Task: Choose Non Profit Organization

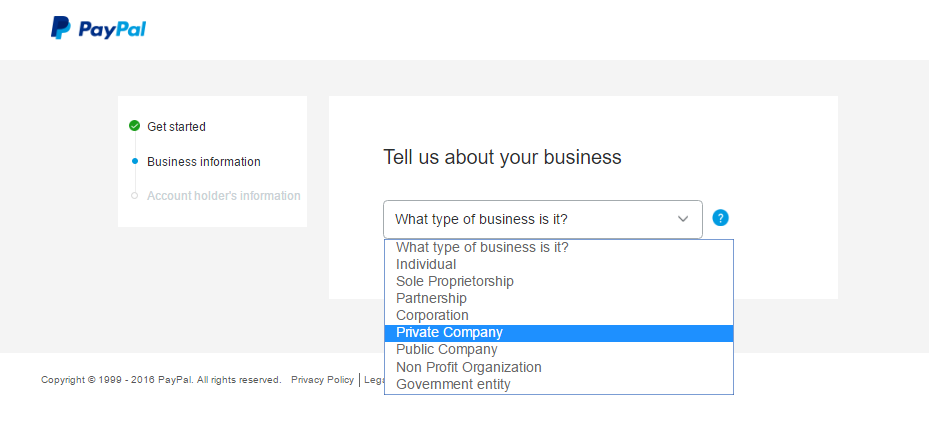Action: 559,368
